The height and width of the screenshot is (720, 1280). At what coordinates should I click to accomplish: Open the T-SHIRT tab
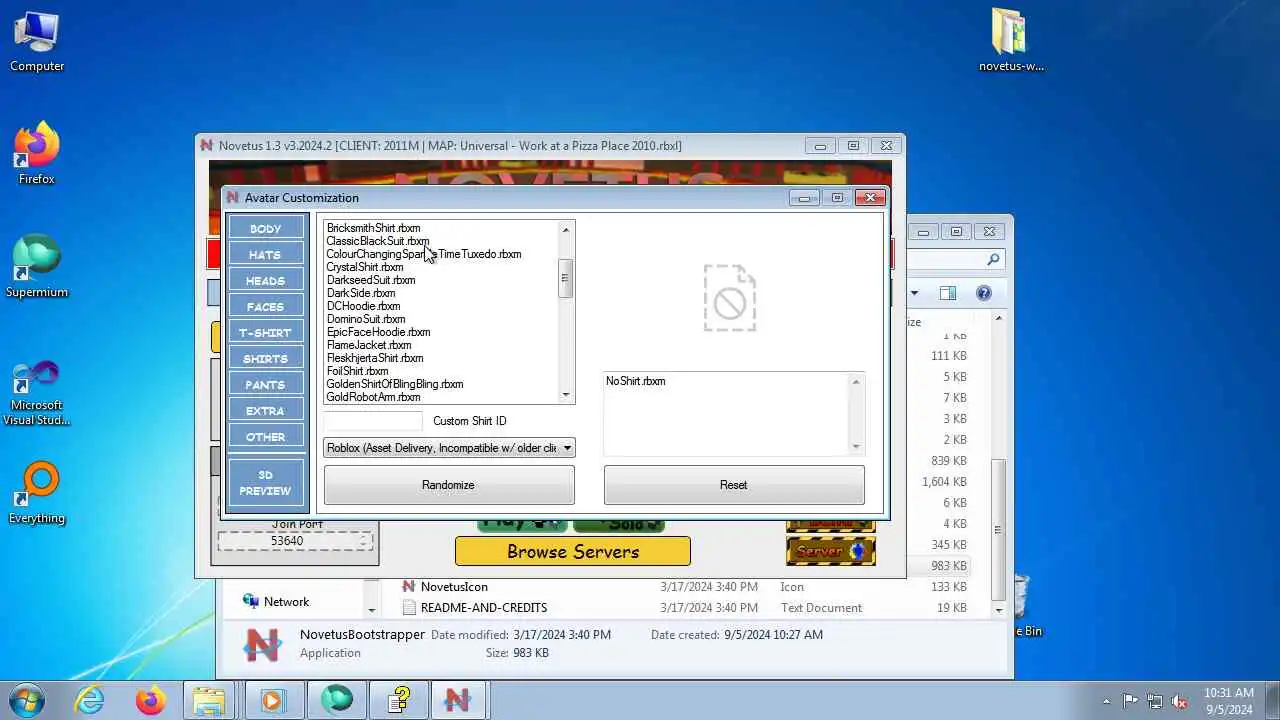pos(265,332)
